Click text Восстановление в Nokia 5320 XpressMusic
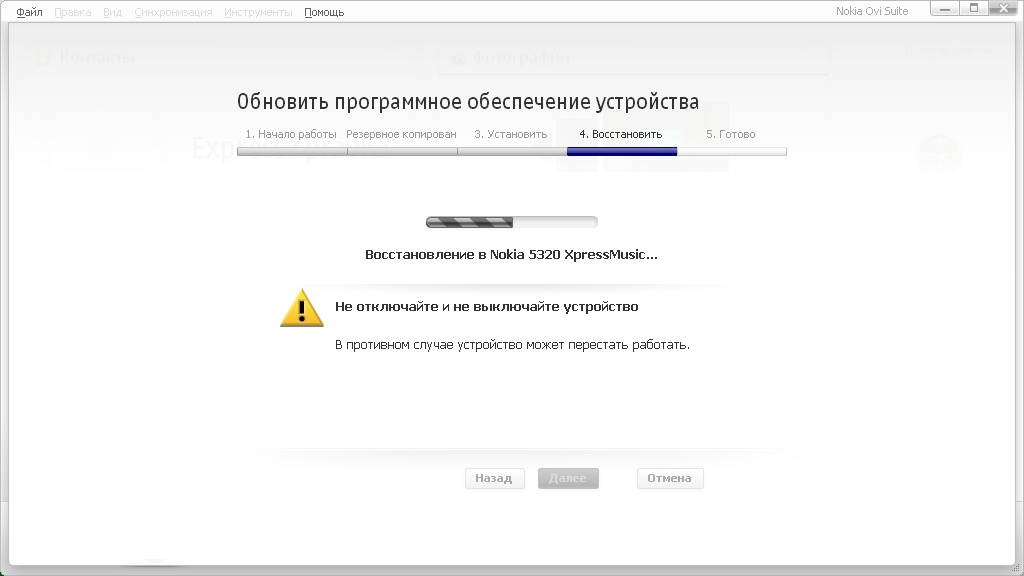This screenshot has width=1024, height=576. 511,255
